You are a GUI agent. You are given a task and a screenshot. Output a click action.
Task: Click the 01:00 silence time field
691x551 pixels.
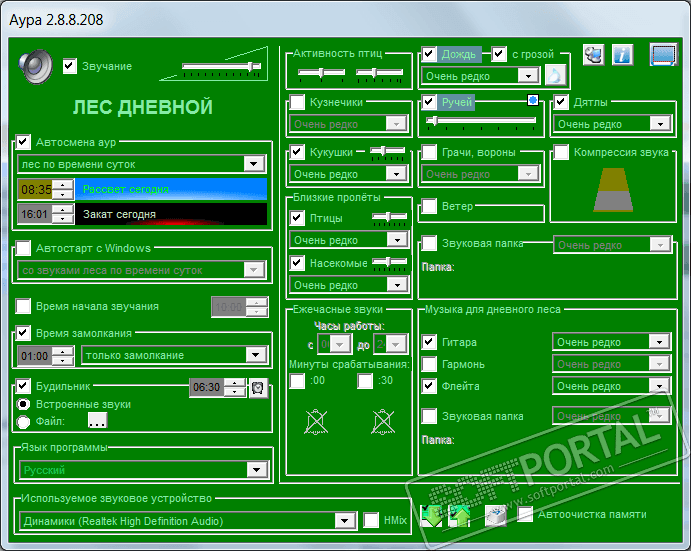(35, 356)
